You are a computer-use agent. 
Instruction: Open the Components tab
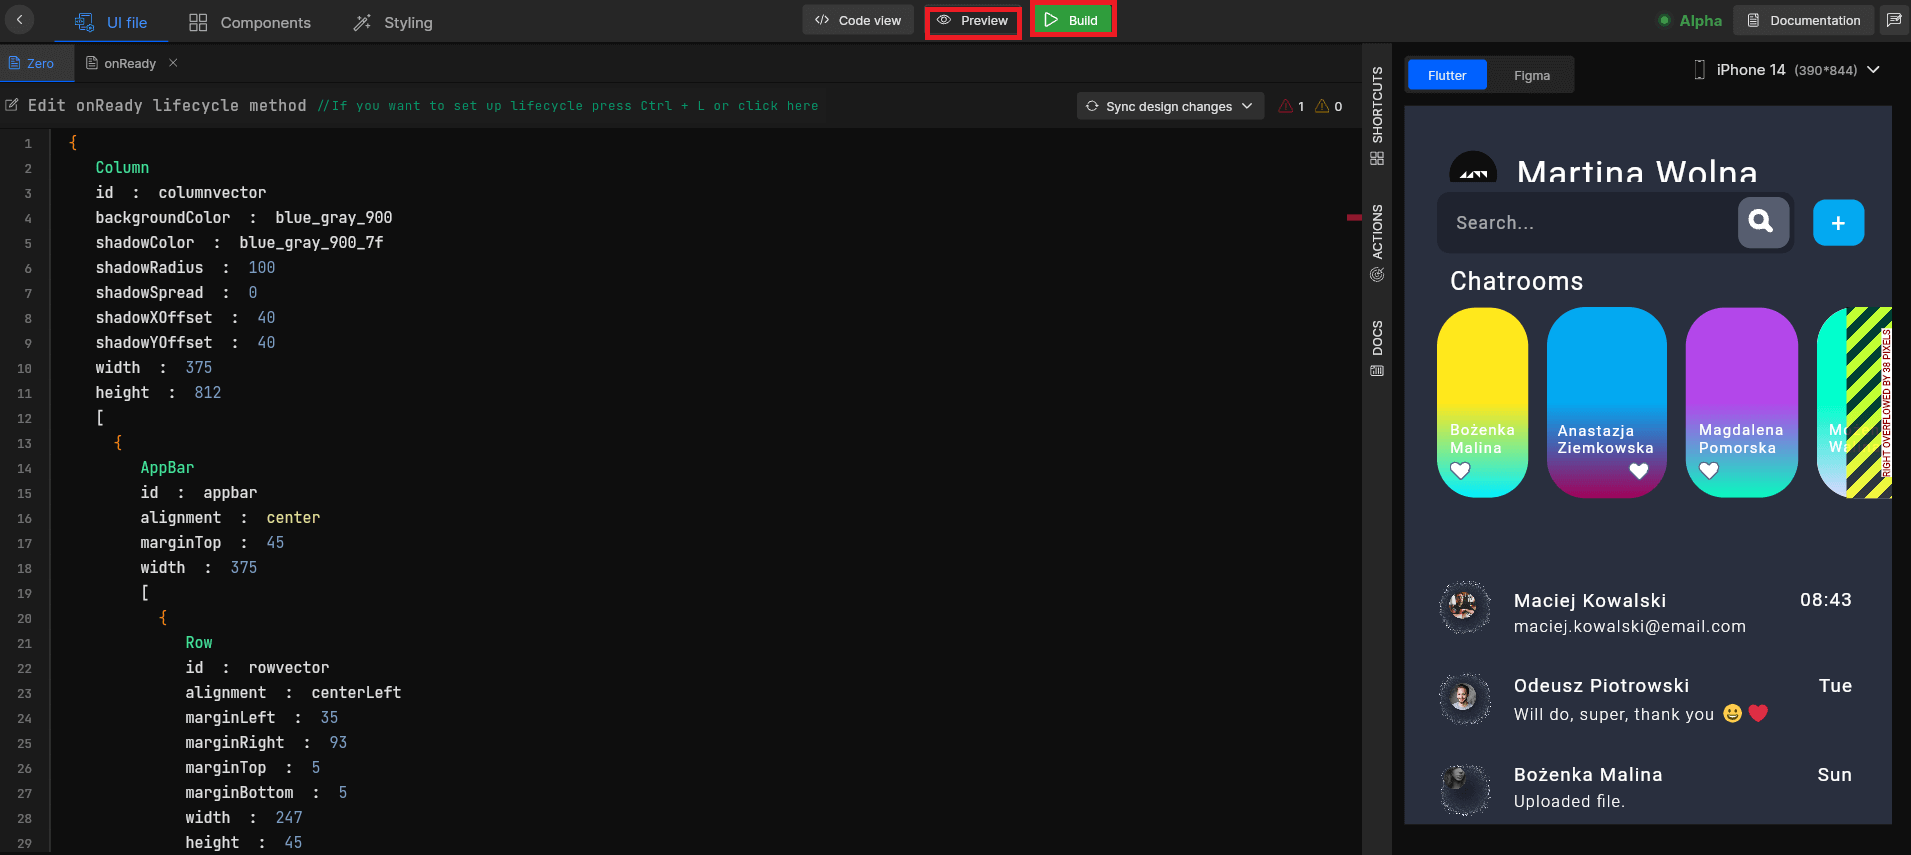(250, 22)
